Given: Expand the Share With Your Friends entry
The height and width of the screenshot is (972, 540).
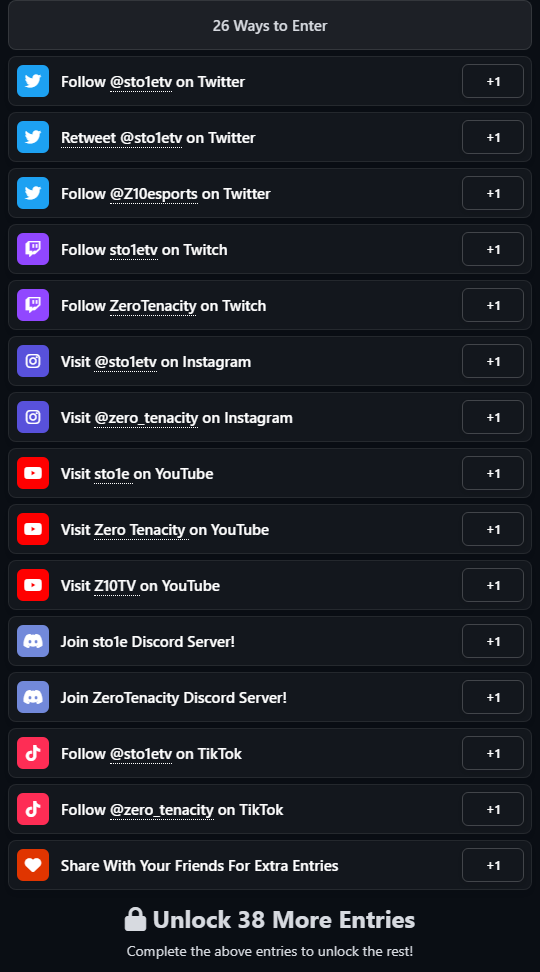Looking at the screenshot, I should pyautogui.click(x=270, y=865).
